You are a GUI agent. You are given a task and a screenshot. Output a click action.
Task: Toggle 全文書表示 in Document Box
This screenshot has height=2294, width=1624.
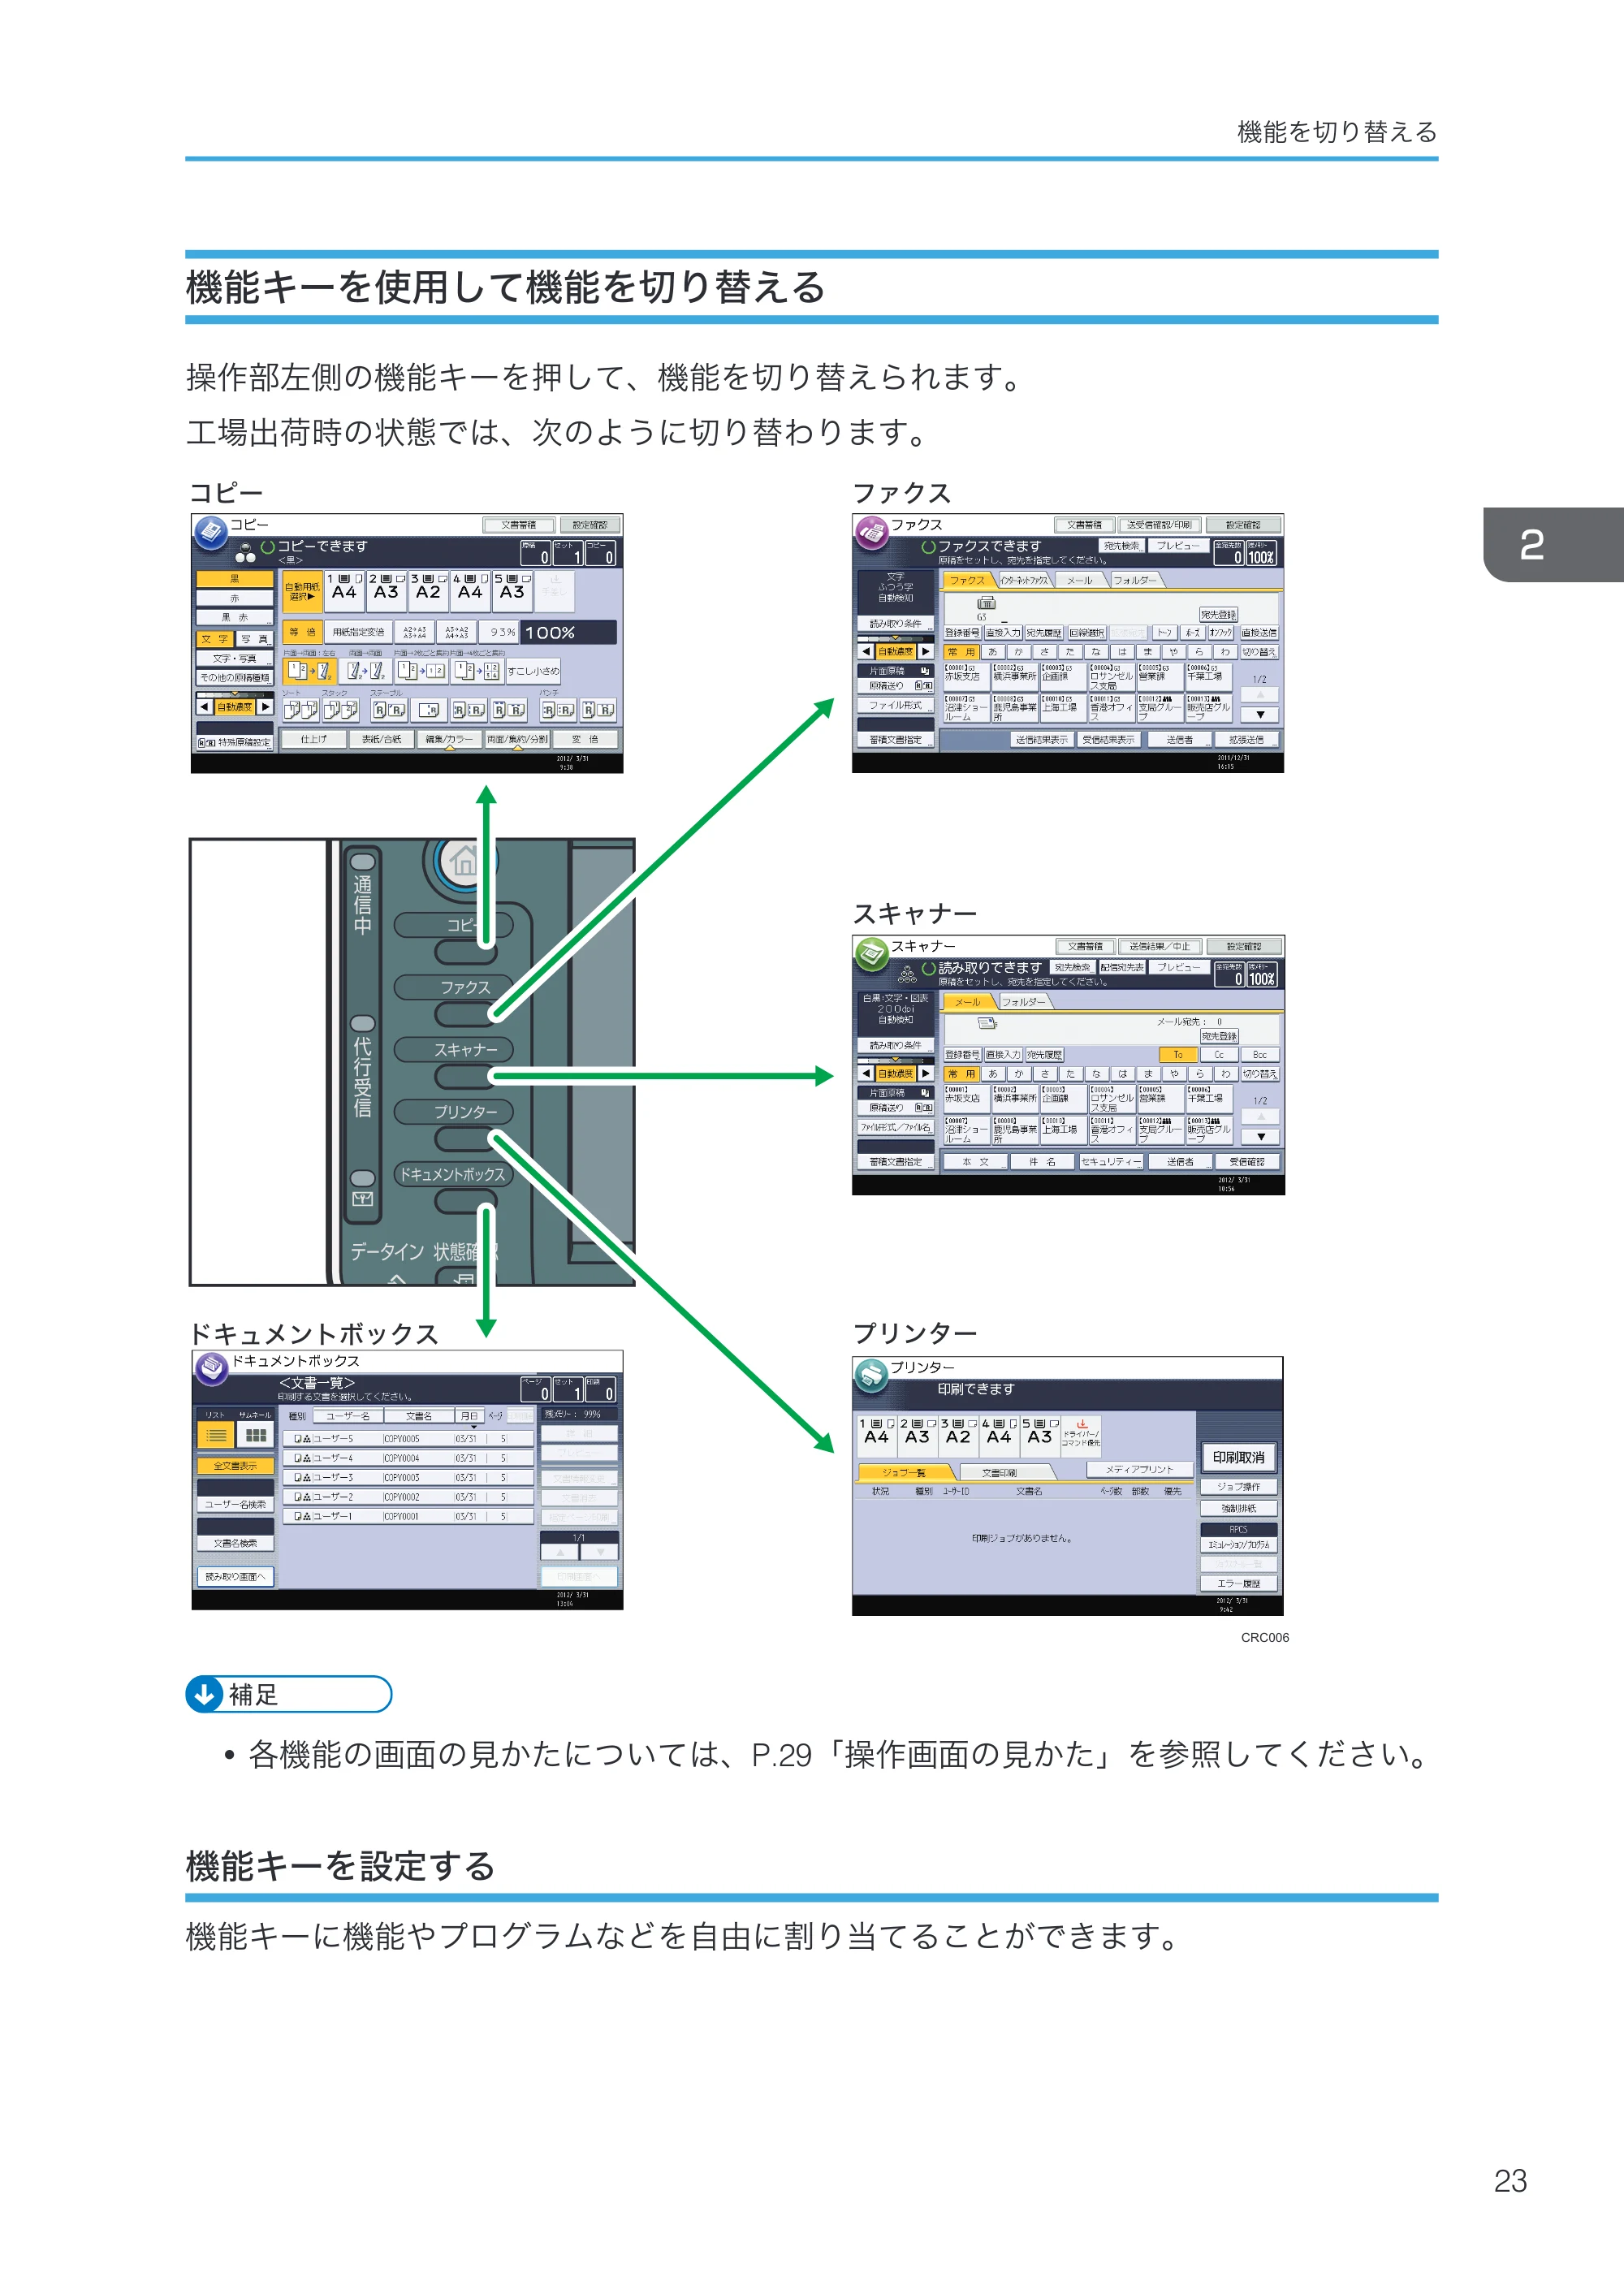[235, 1465]
